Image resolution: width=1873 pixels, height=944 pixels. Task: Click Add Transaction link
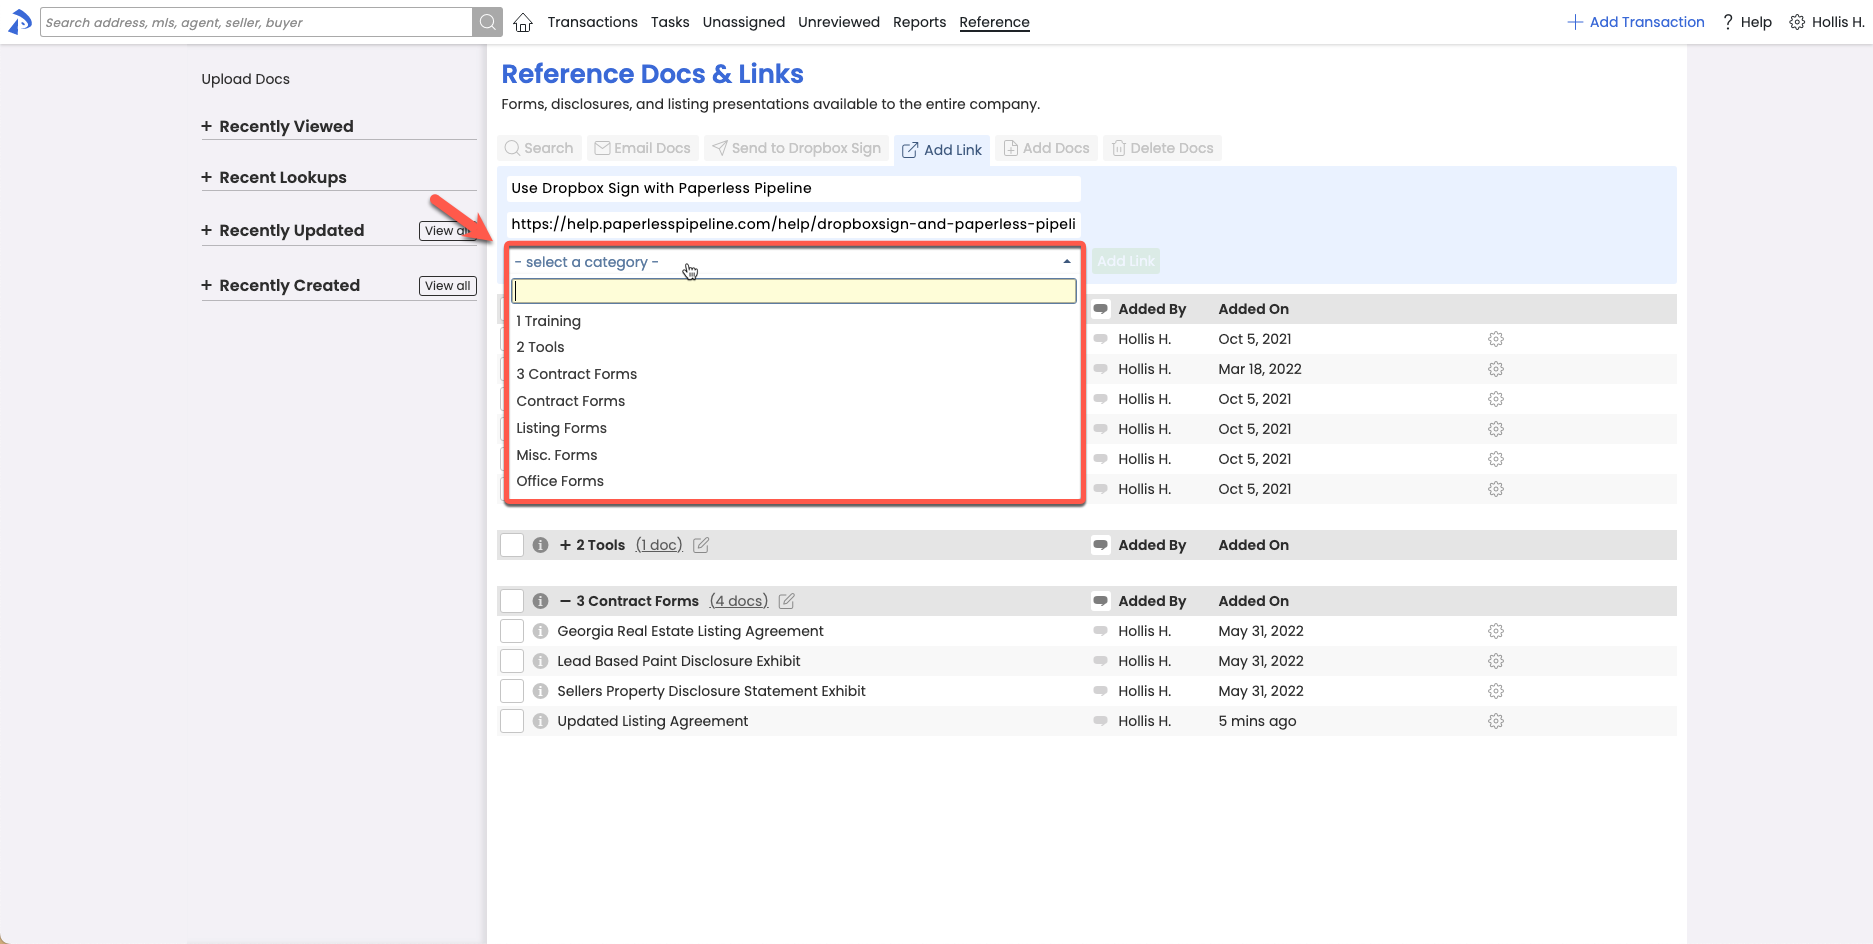click(1636, 22)
